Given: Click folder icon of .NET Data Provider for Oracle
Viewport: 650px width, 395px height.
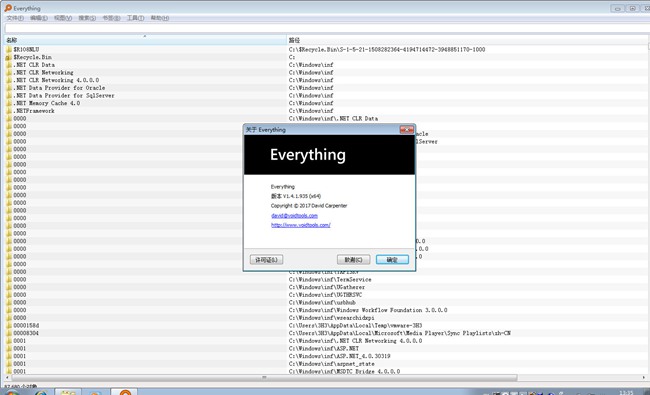Looking at the screenshot, I should coord(9,88).
